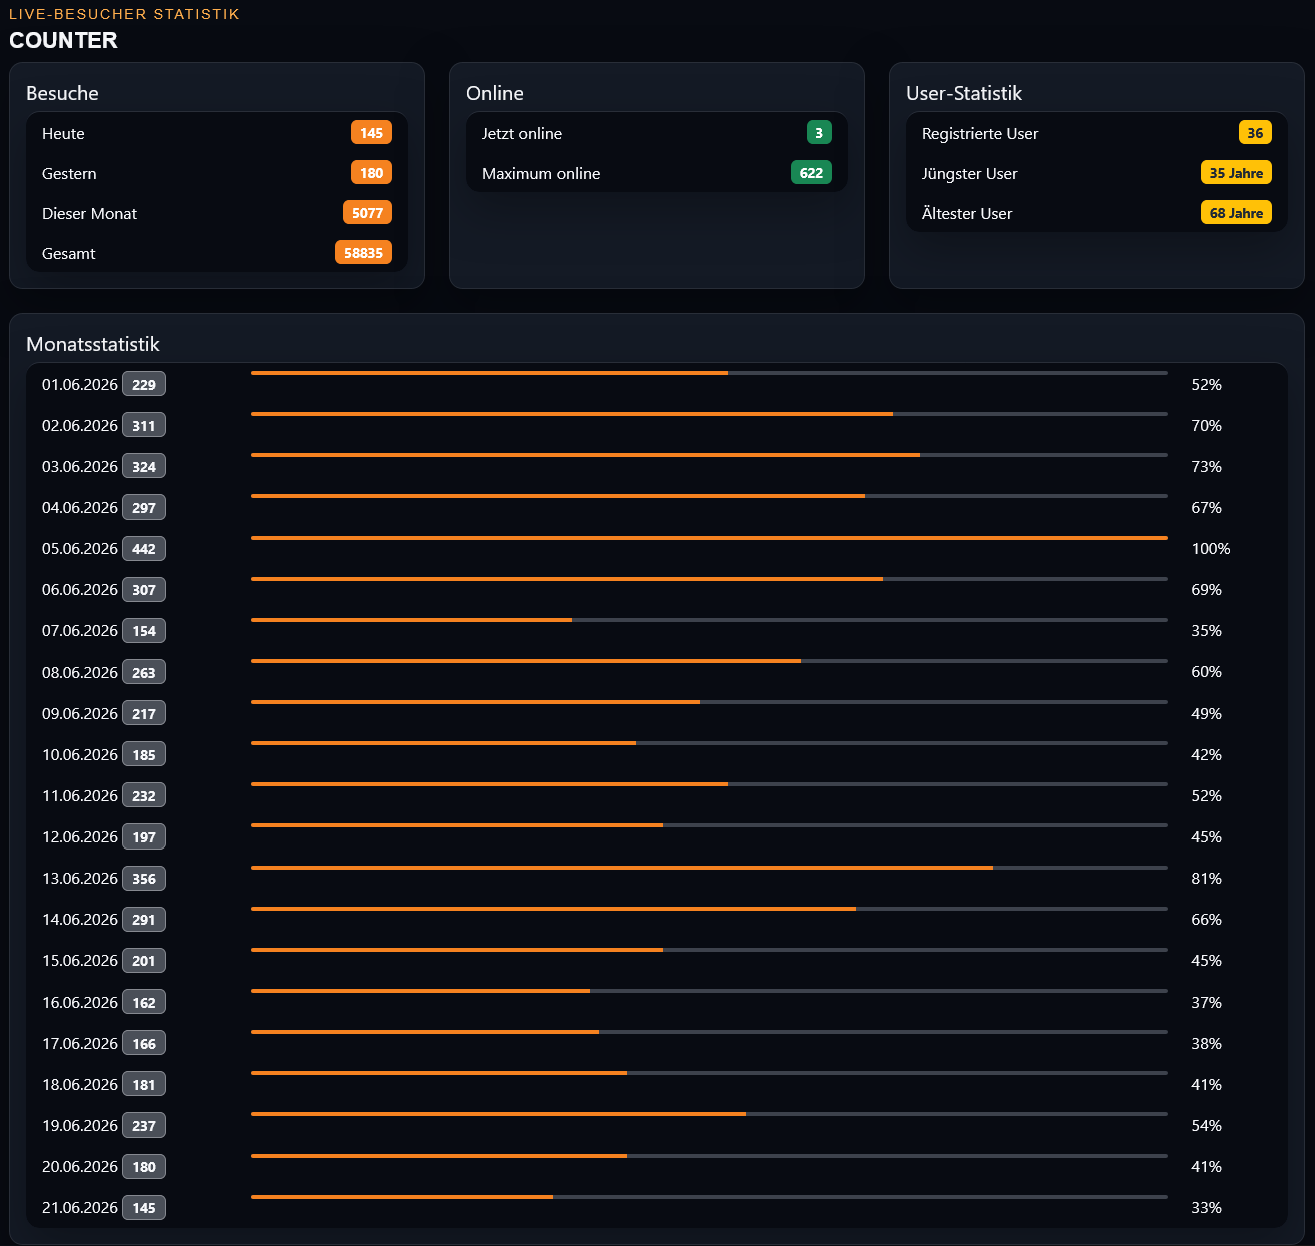The width and height of the screenshot is (1315, 1246).
Task: Click the 145 badge for 21.06.2026
Action: [144, 1208]
